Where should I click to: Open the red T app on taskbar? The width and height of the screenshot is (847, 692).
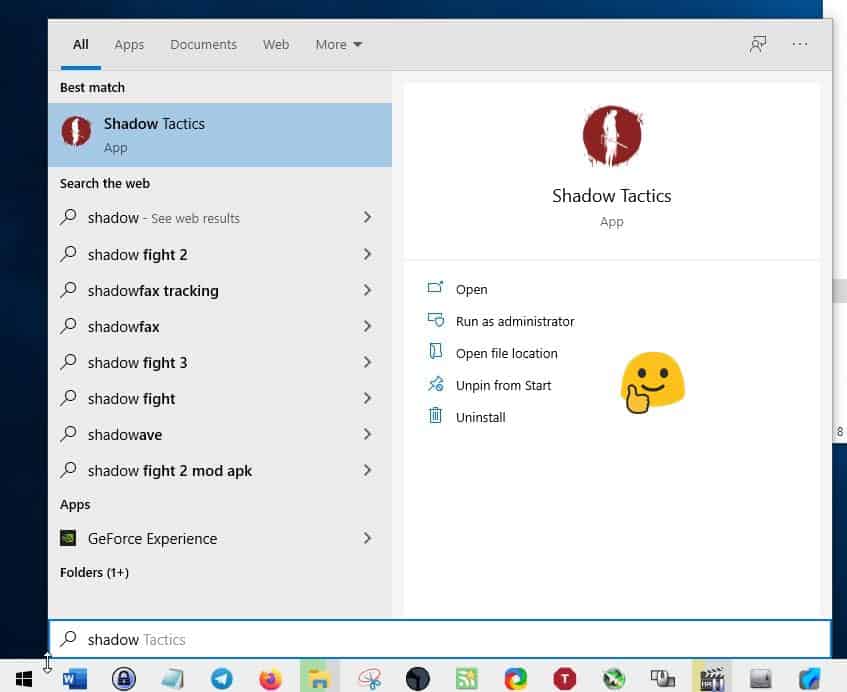564,678
